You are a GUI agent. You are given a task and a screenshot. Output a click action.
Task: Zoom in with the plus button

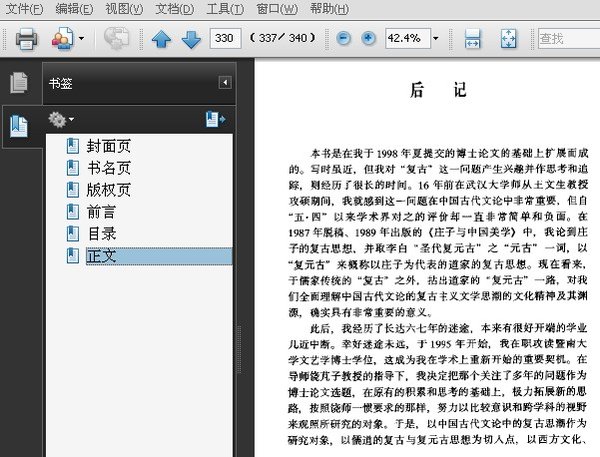pyautogui.click(x=368, y=38)
